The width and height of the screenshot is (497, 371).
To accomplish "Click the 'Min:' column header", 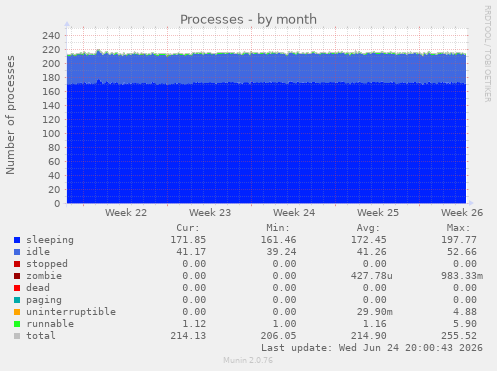I will [278, 228].
